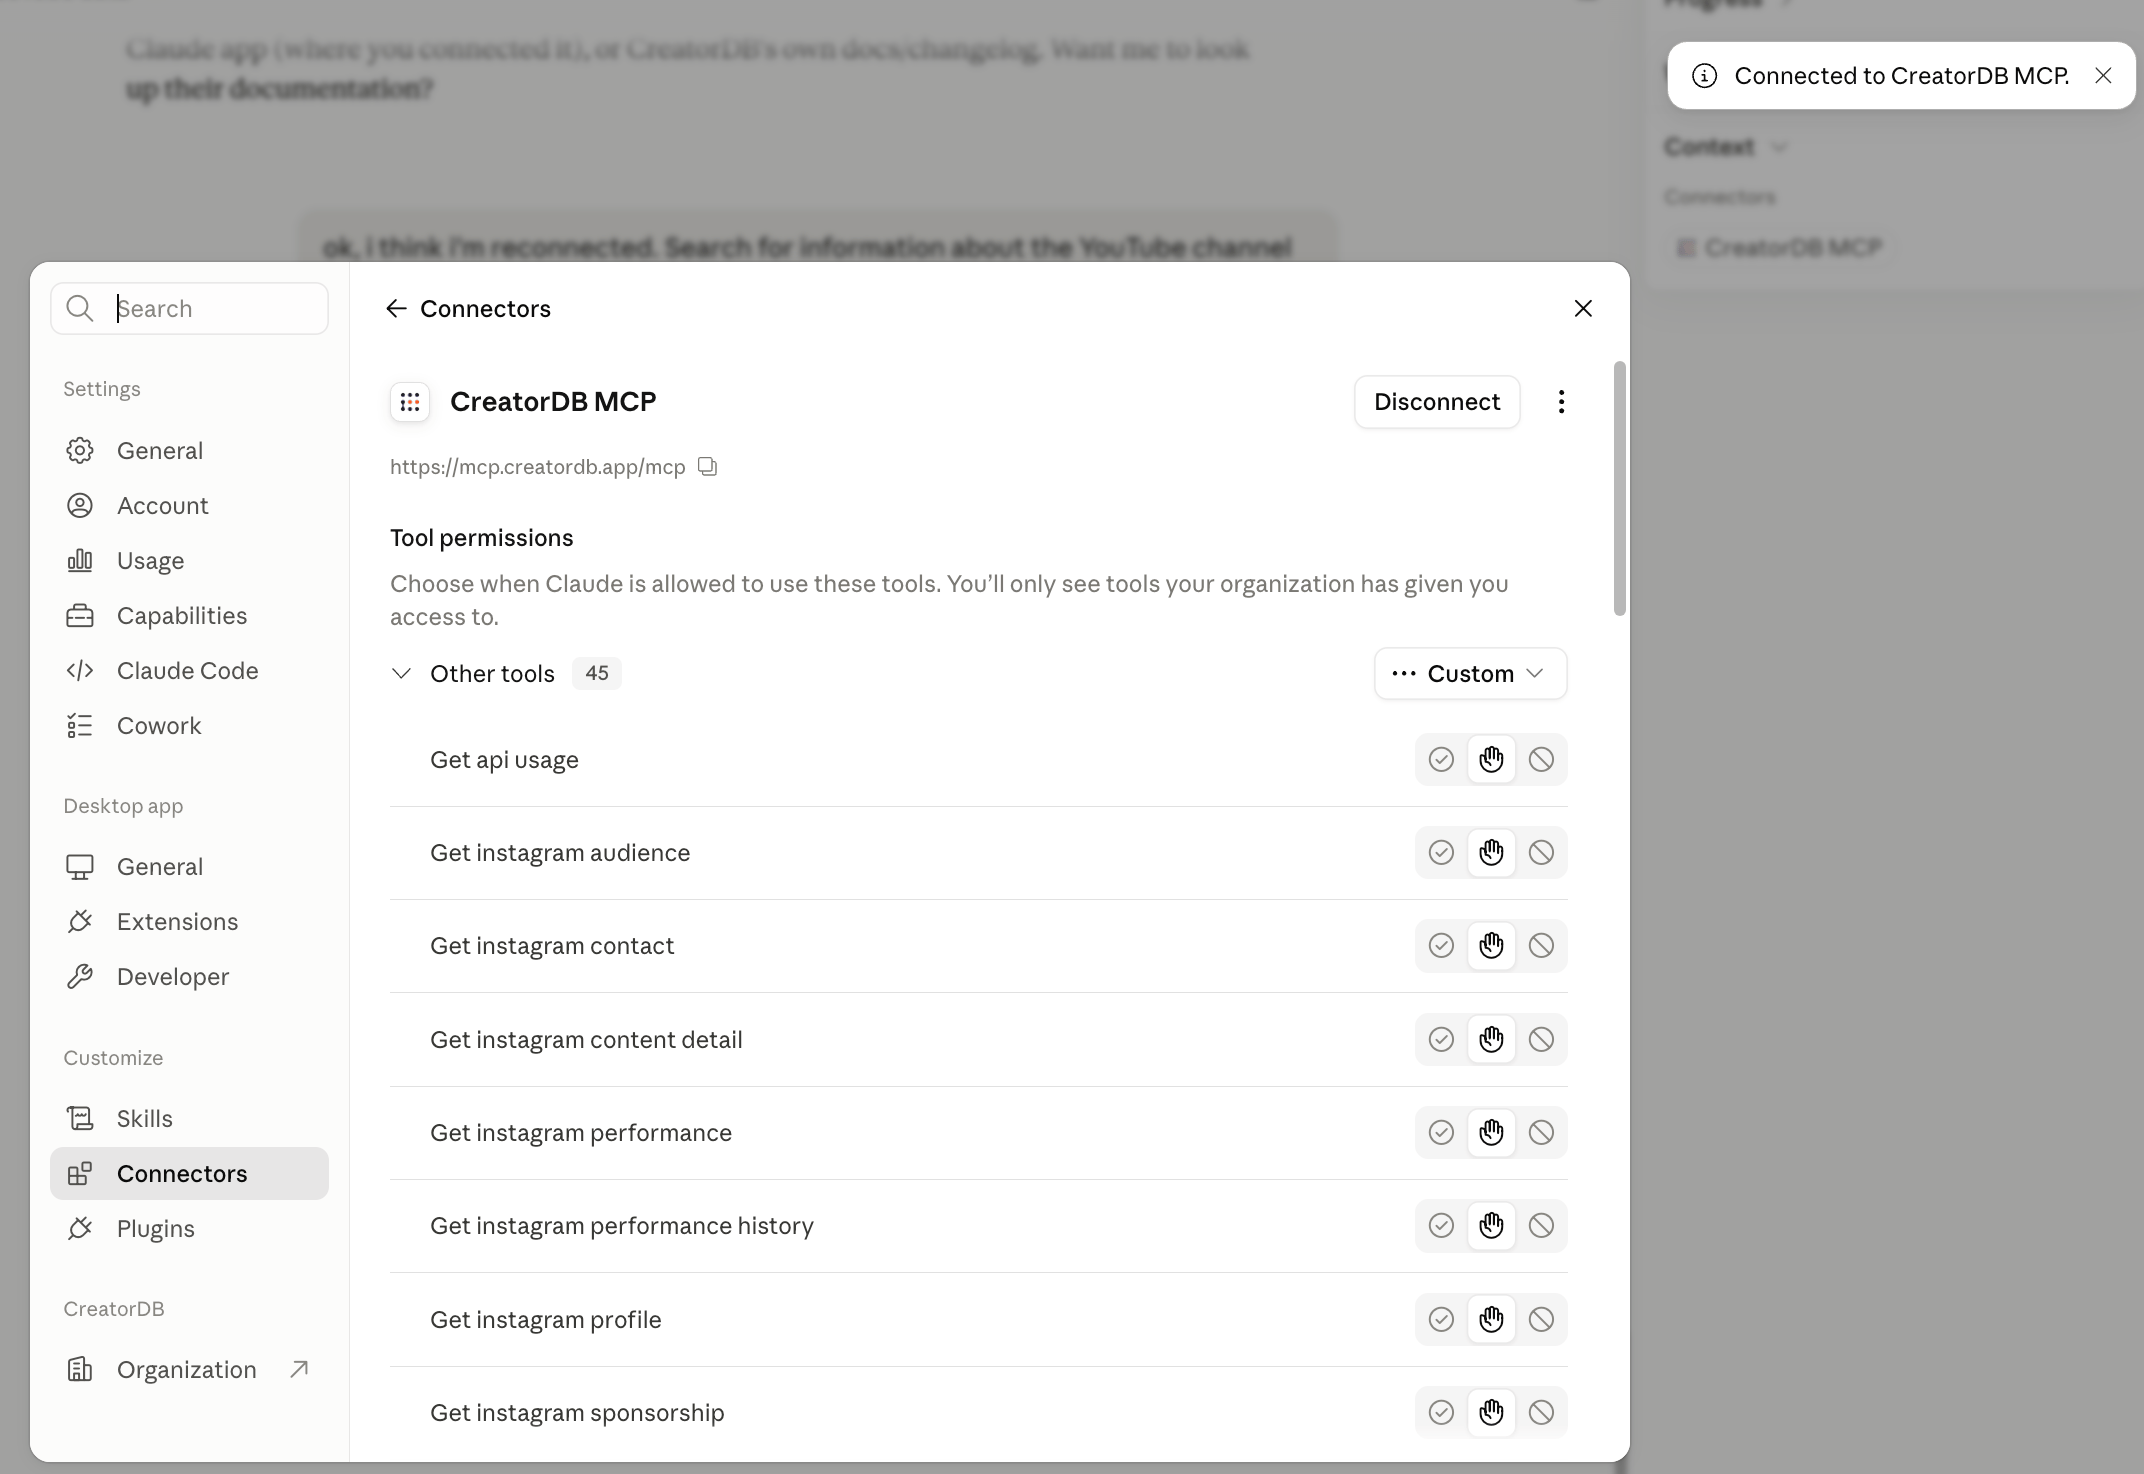Viewport: 2144px width, 1474px height.
Task: Always allow Get instagram audience
Action: (x=1441, y=853)
